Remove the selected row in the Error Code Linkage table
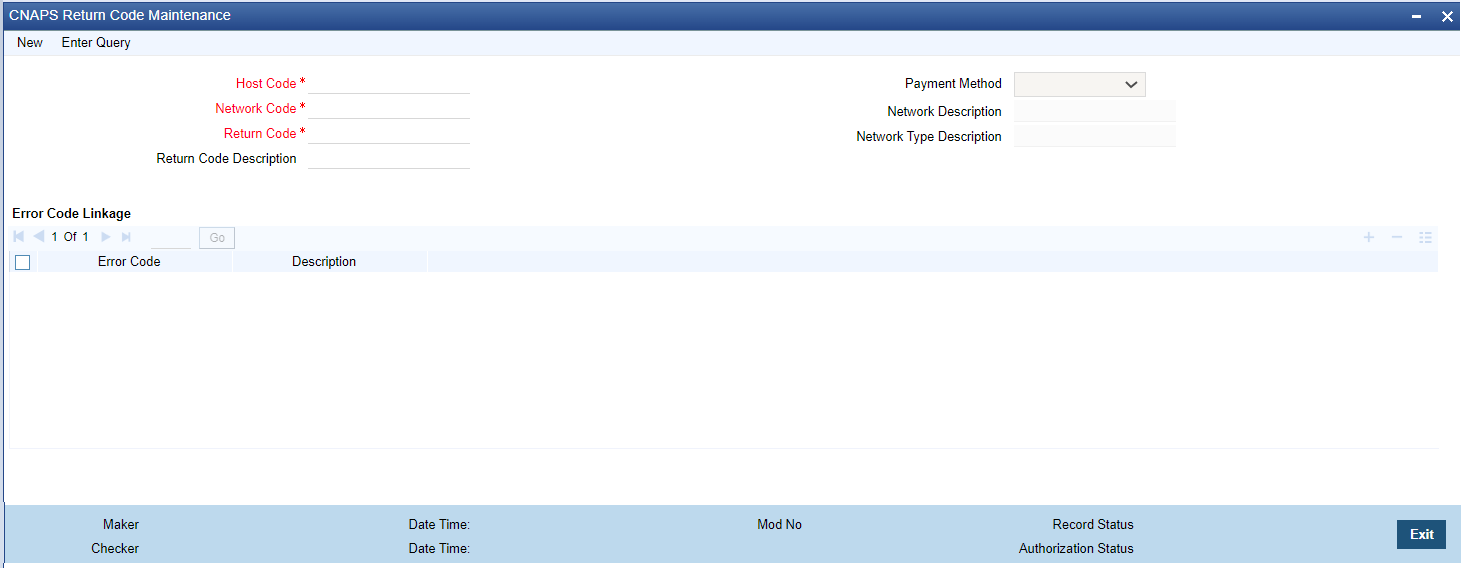 (x=1397, y=237)
